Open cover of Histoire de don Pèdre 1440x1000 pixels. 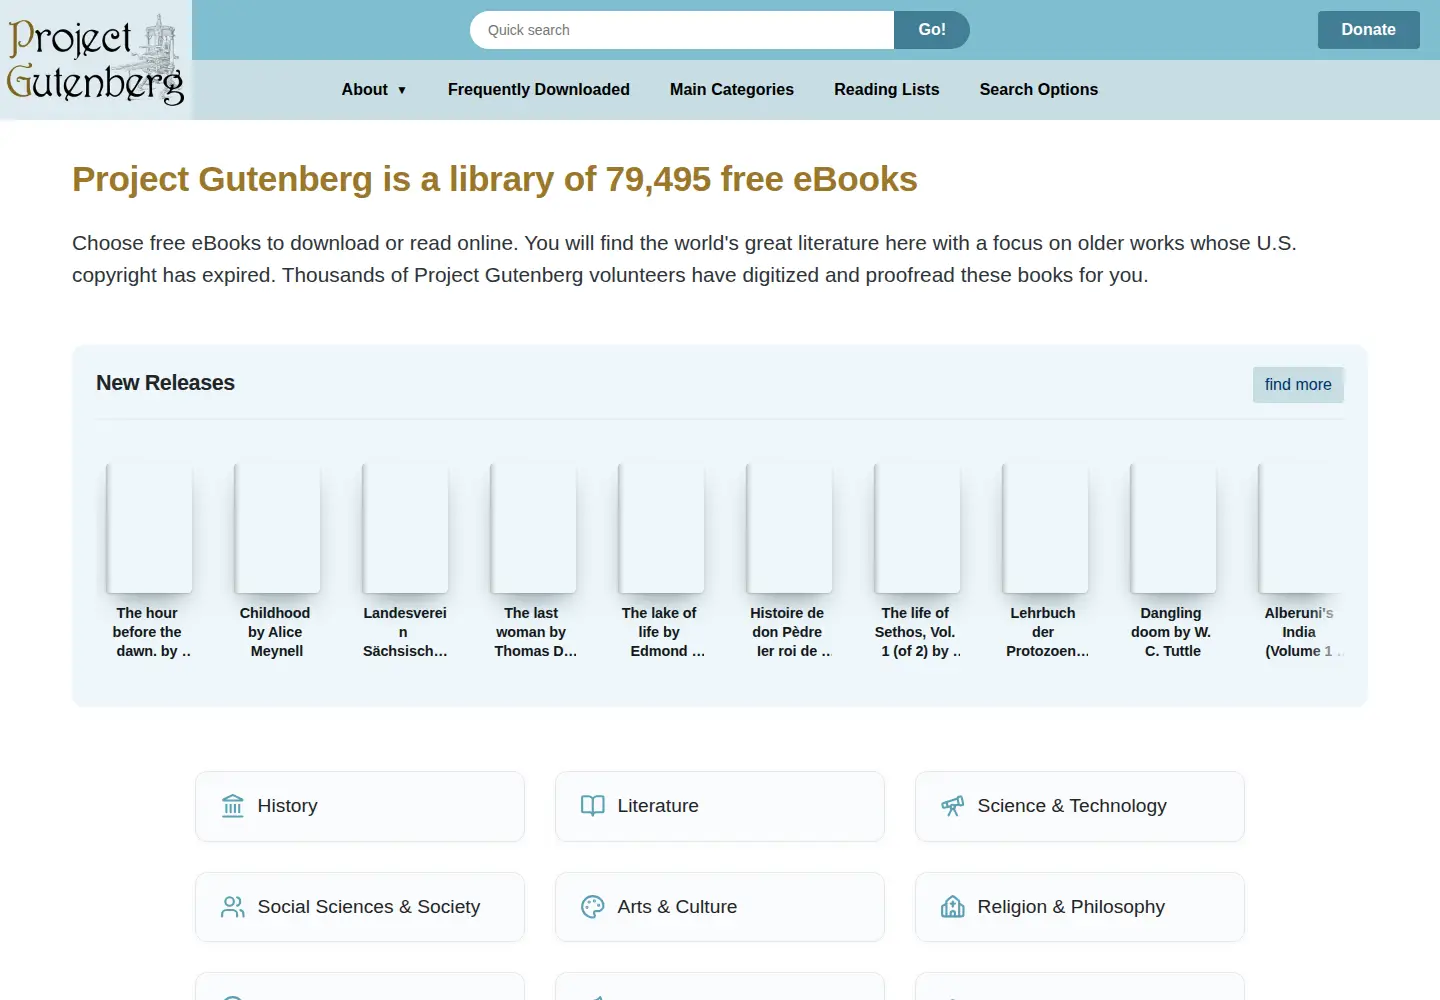pyautogui.click(x=789, y=528)
